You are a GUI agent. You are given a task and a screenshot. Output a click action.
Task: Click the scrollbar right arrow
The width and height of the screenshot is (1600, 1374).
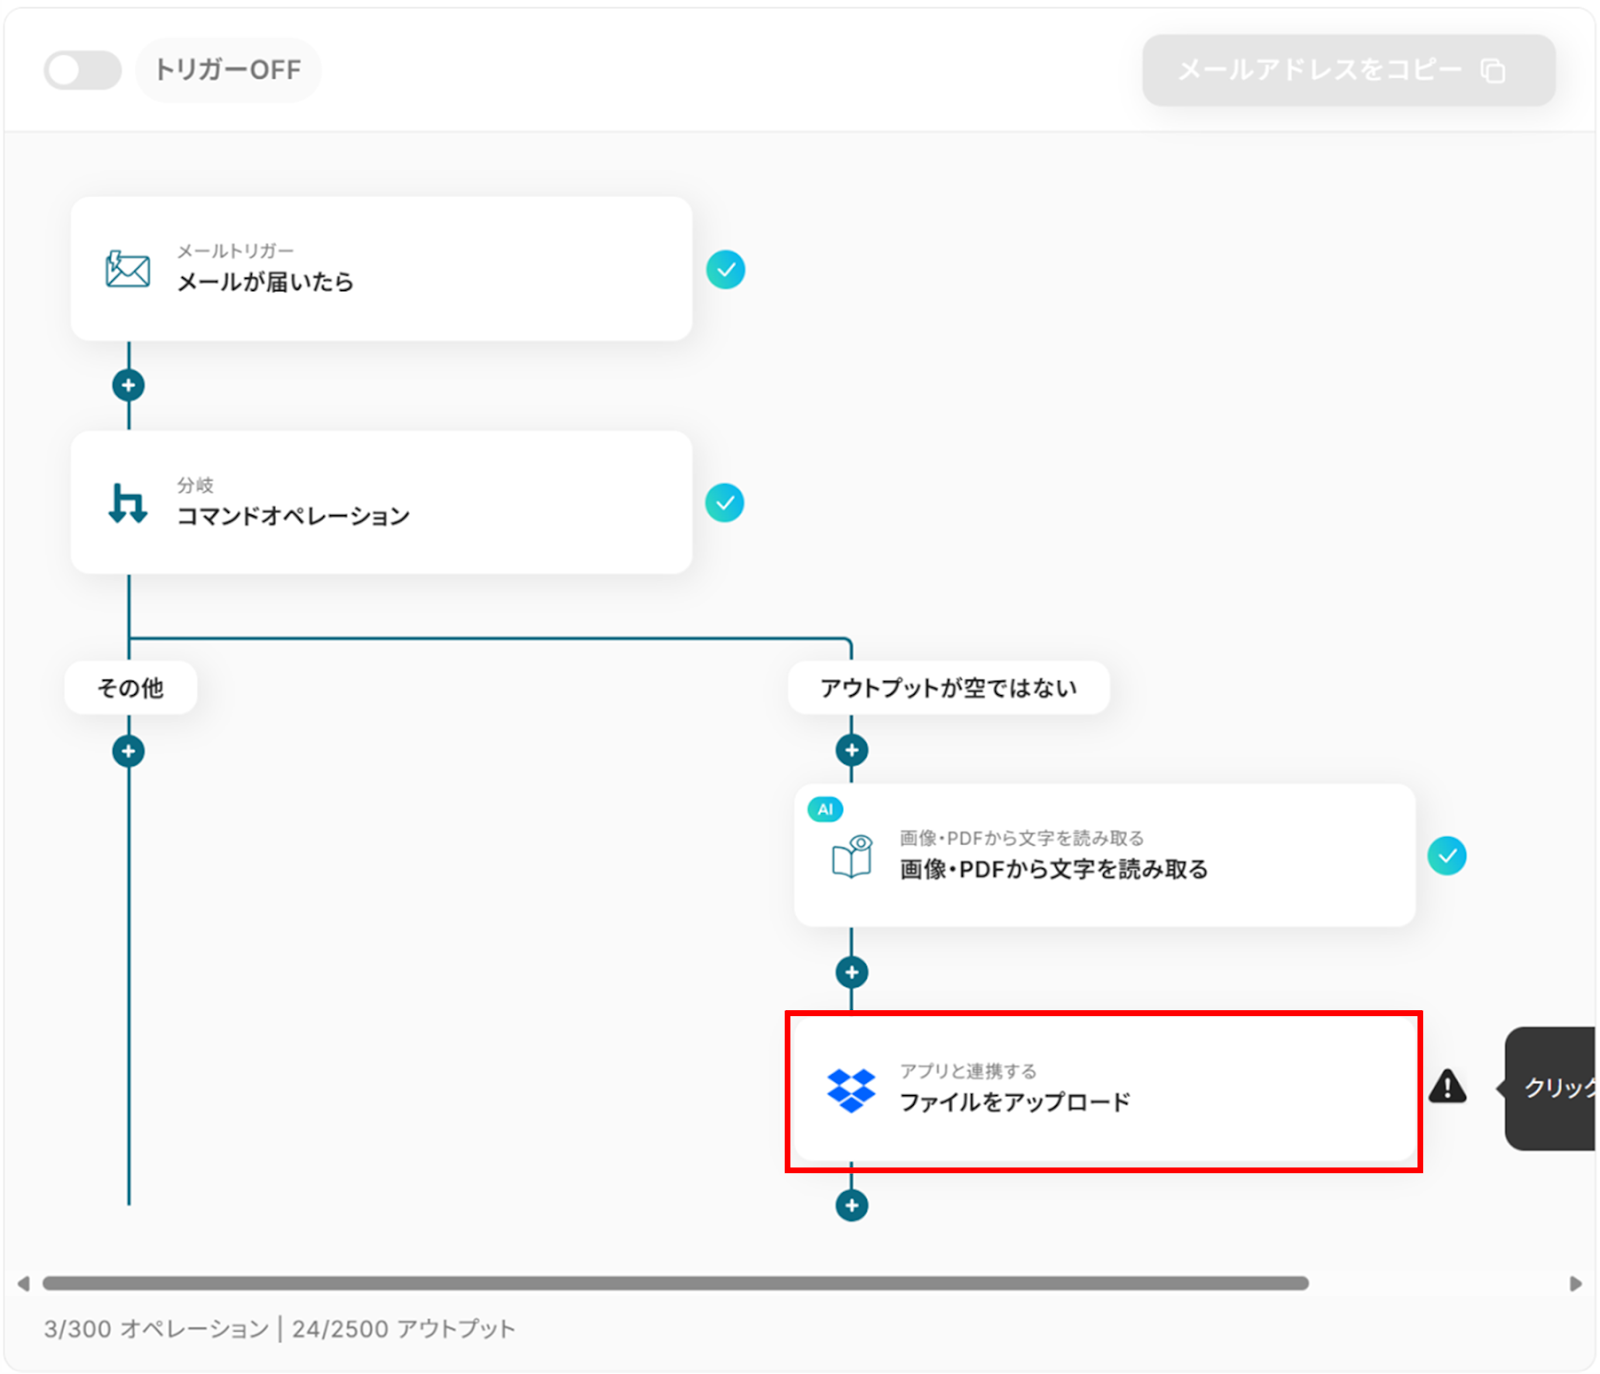click(x=1576, y=1283)
